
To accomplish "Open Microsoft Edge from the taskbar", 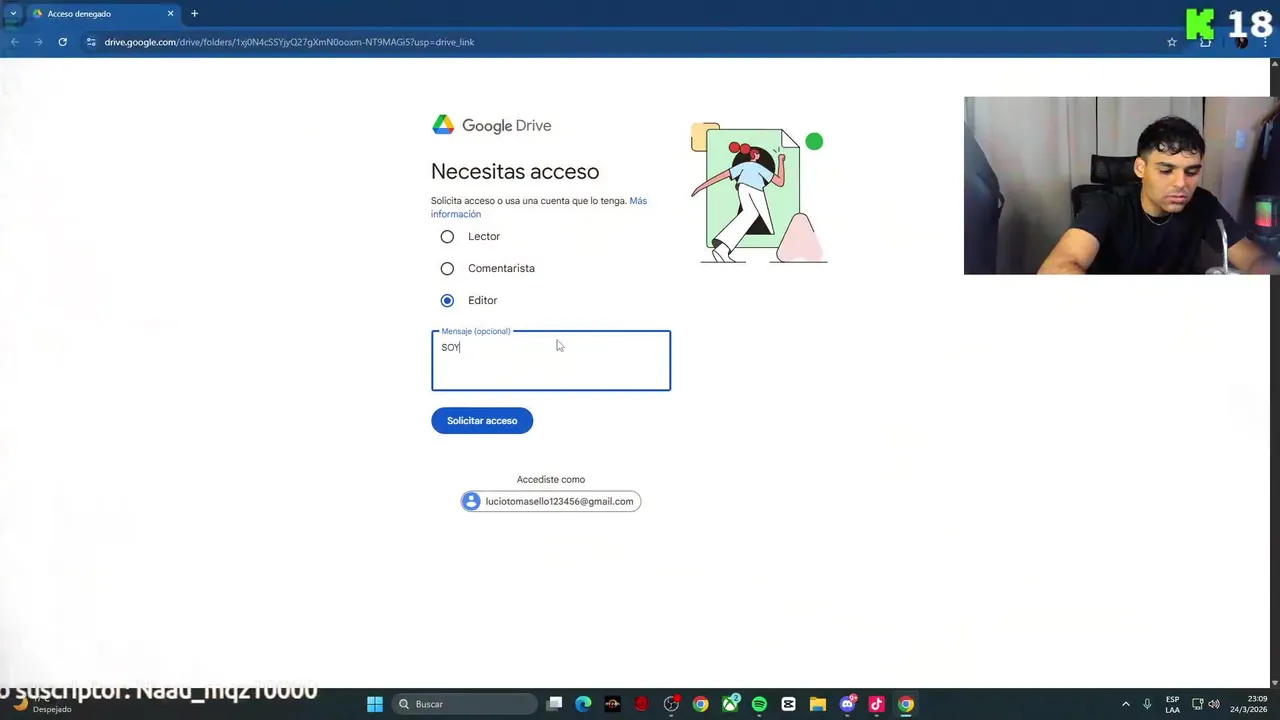I will (584, 704).
